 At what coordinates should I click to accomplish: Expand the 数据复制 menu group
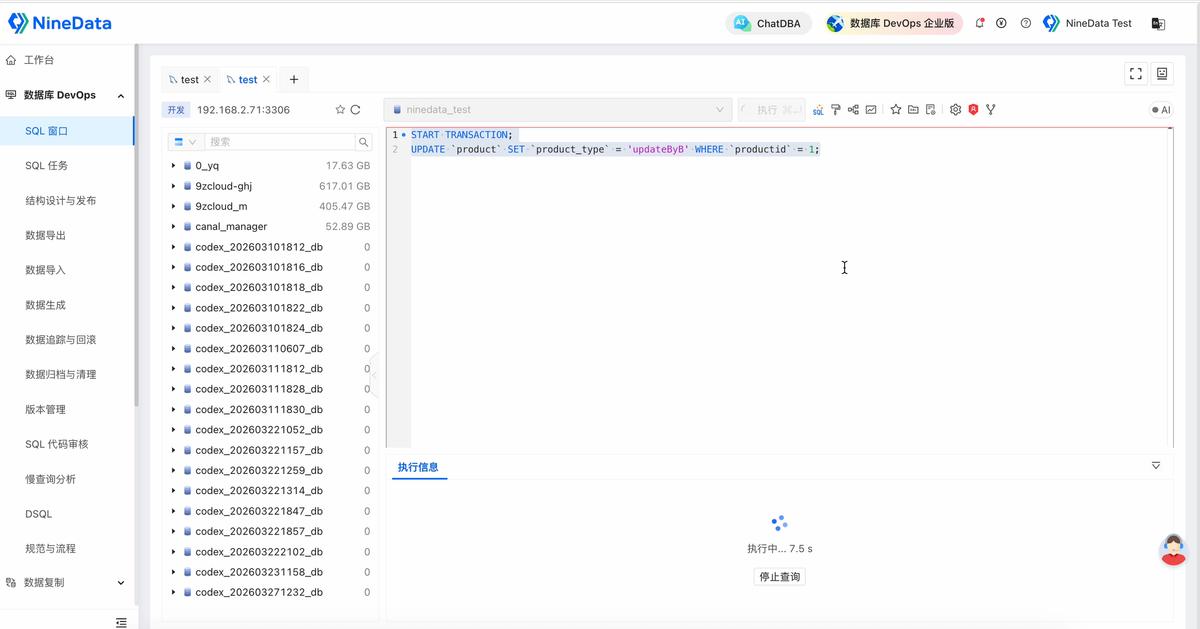tap(121, 583)
